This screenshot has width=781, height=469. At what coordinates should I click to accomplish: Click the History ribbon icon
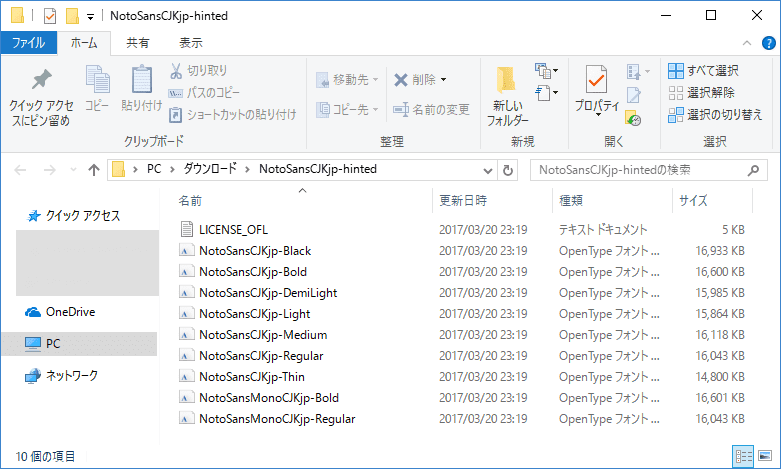point(633,118)
